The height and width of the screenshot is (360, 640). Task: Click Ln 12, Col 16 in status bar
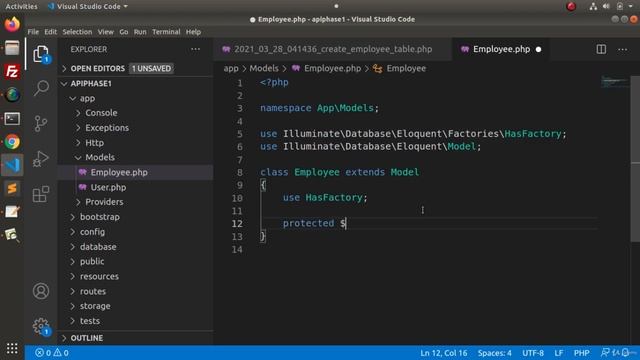pyautogui.click(x=444, y=353)
